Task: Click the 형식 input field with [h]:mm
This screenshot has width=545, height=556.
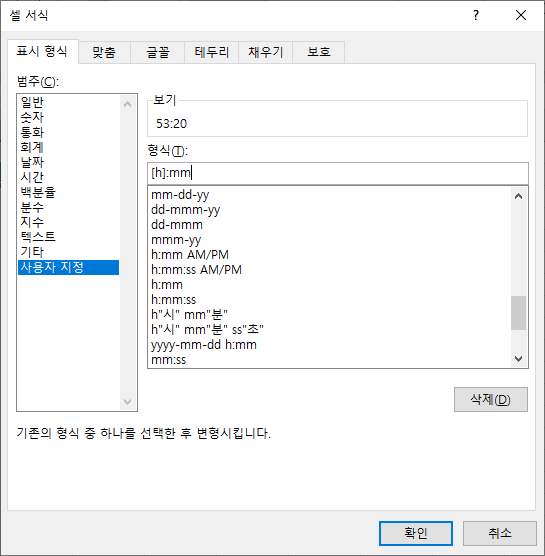Action: tap(338, 173)
